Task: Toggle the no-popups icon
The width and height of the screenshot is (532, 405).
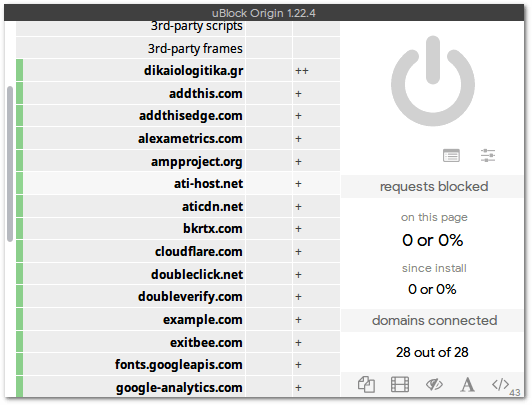Action: click(366, 384)
